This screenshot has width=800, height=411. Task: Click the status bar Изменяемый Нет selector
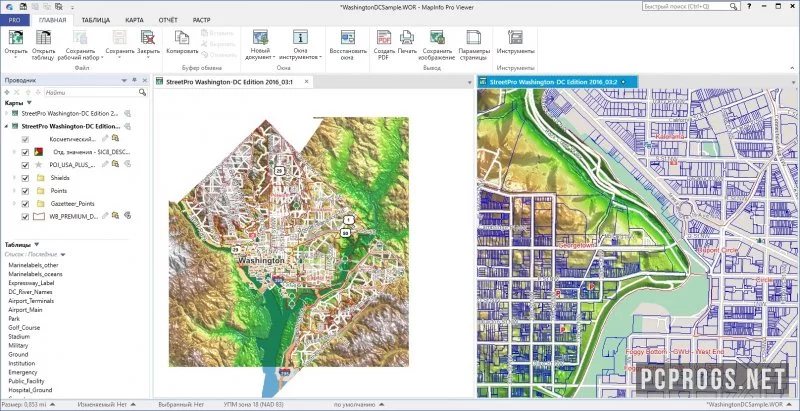pos(106,404)
